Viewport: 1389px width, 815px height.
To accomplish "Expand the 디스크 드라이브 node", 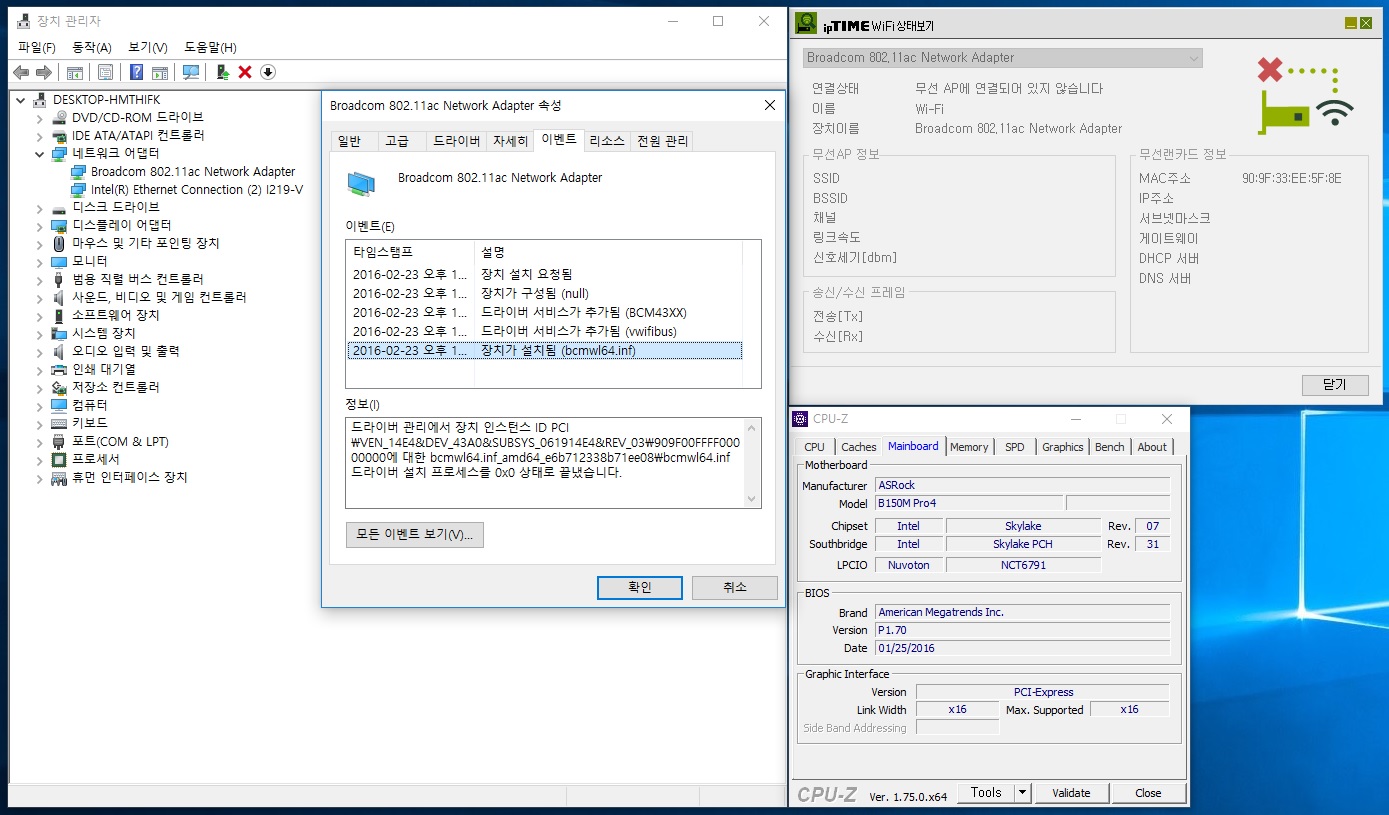I will 40,208.
